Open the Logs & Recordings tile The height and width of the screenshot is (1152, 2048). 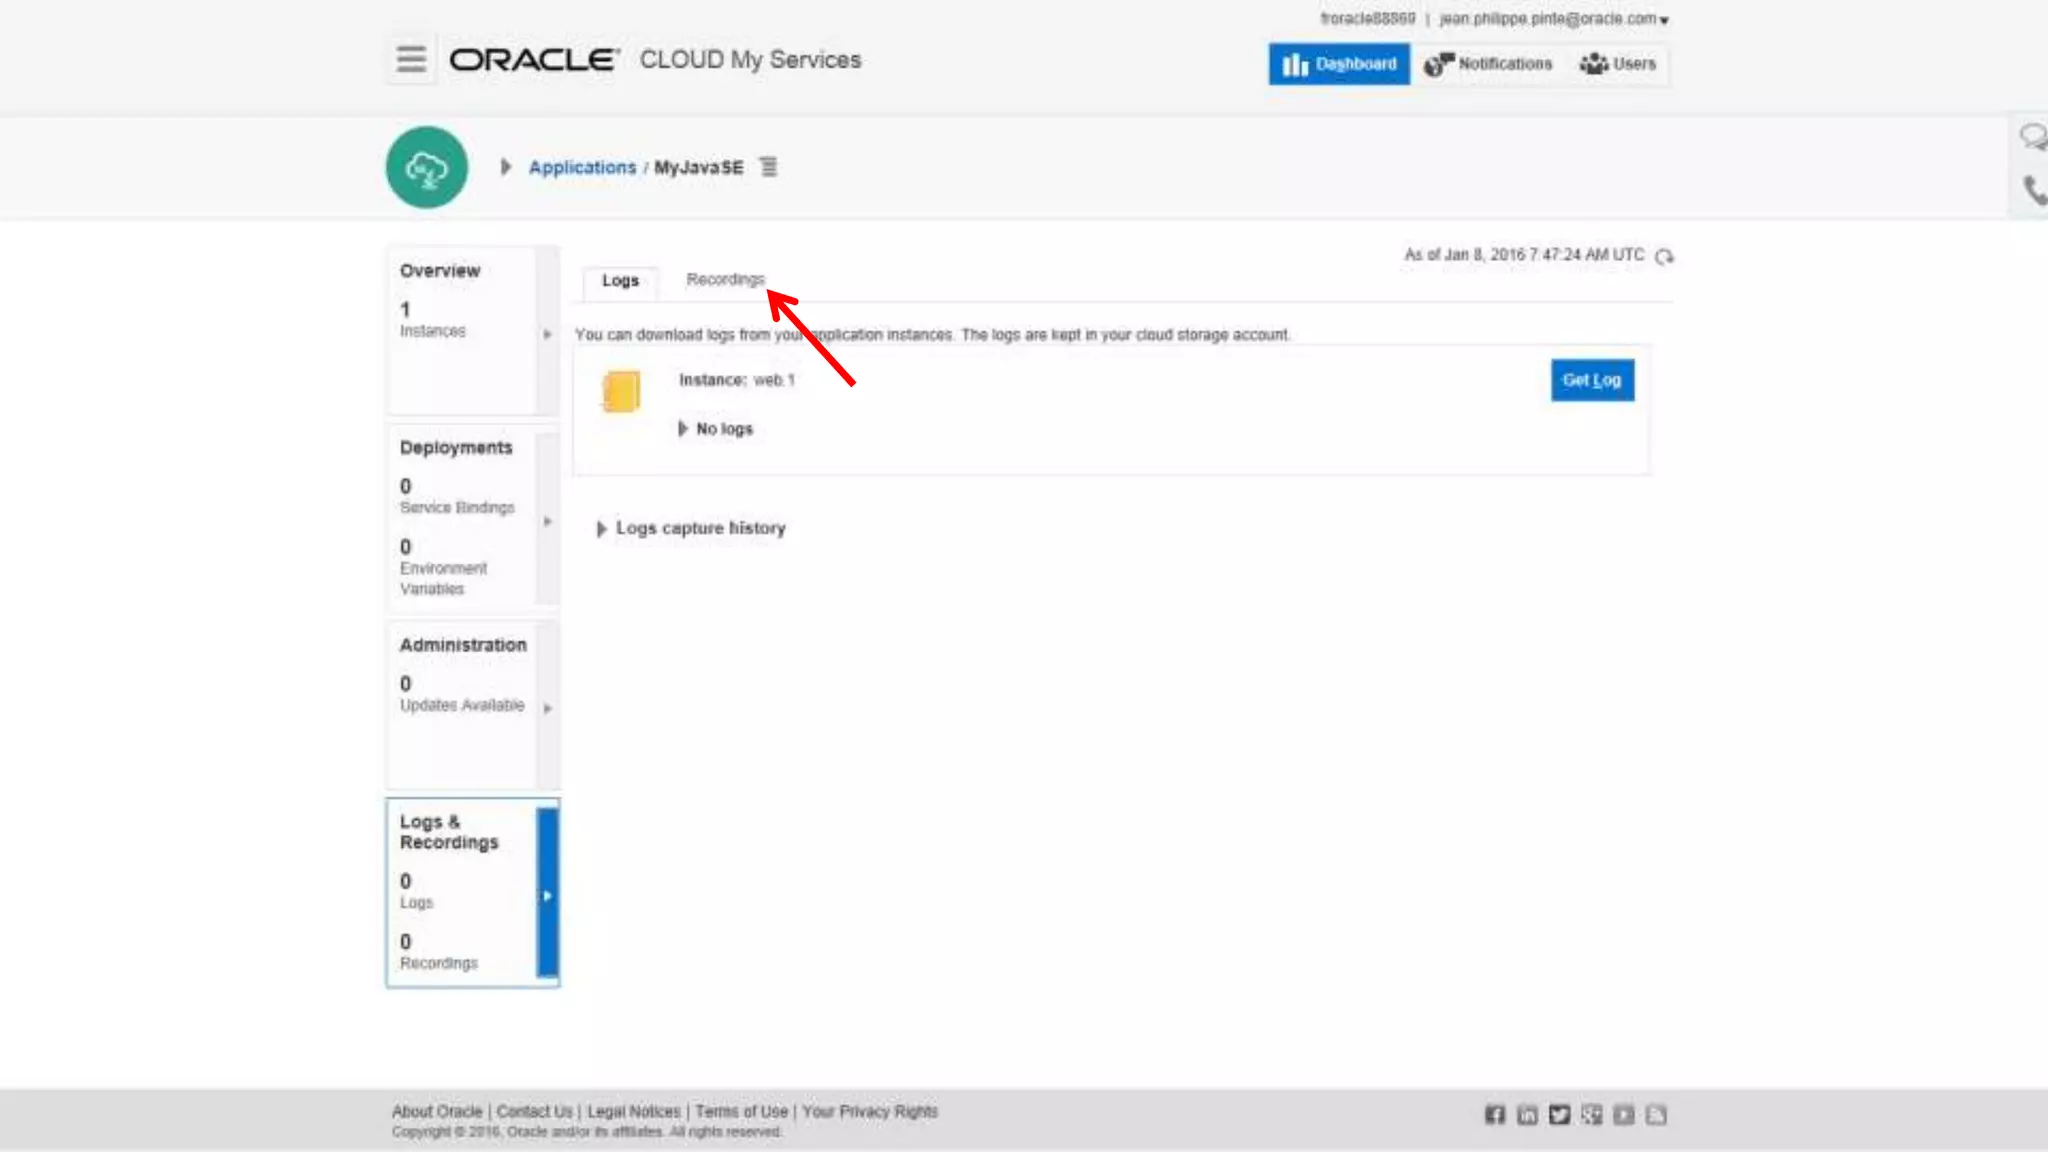click(x=473, y=893)
